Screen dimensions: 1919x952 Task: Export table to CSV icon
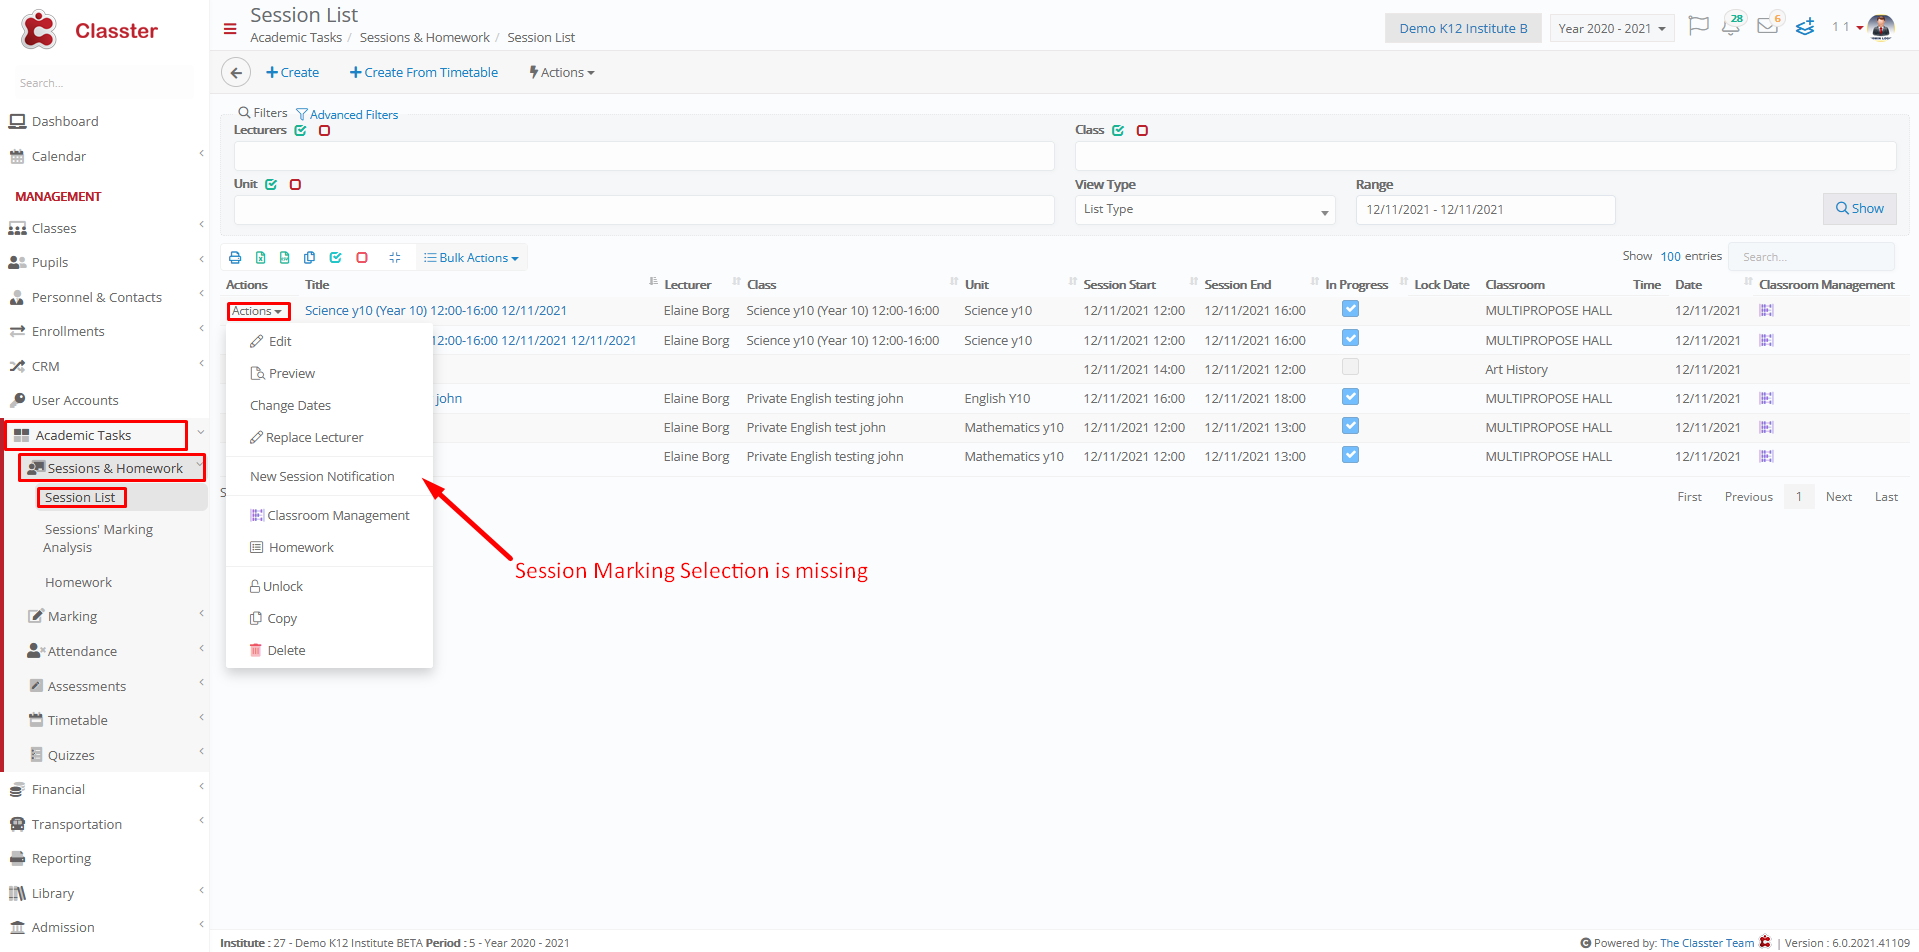[285, 257]
